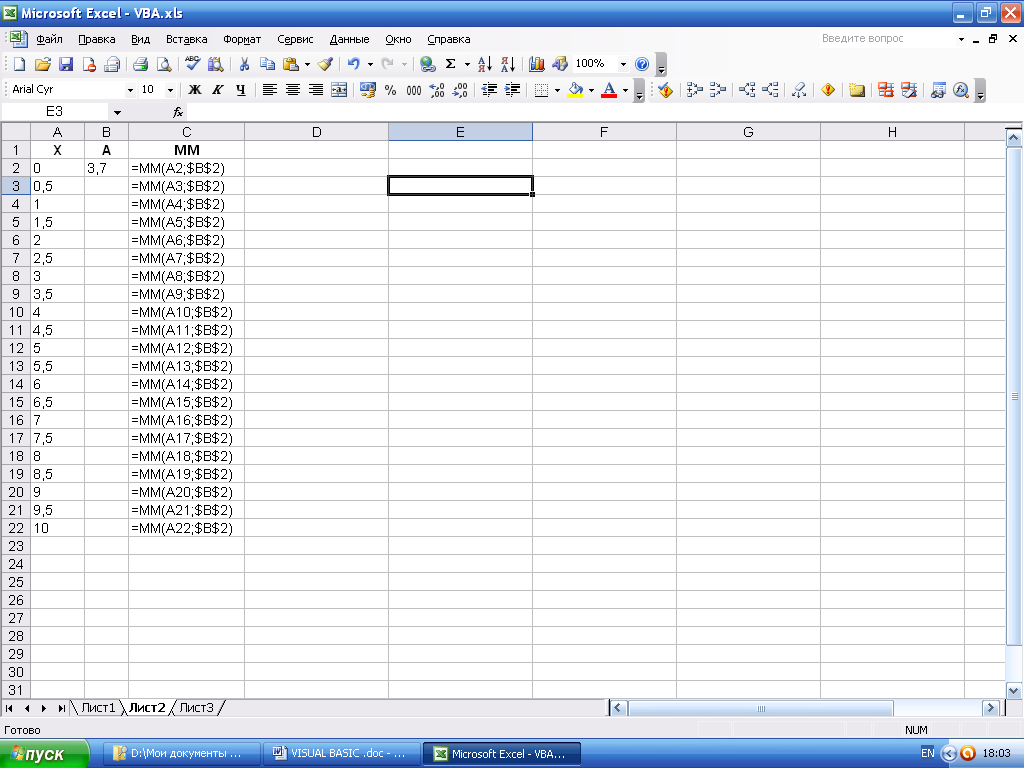
Task: Remove all auditing arrows
Action: click(799, 90)
